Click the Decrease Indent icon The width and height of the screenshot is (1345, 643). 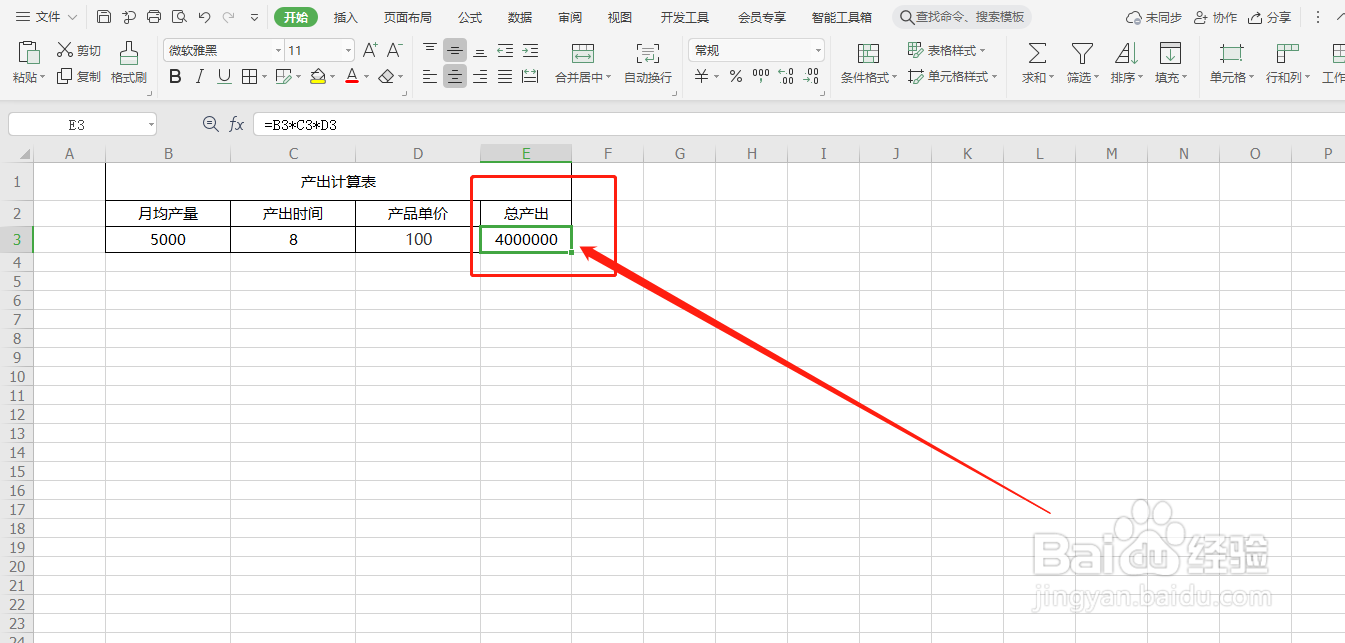(x=505, y=50)
